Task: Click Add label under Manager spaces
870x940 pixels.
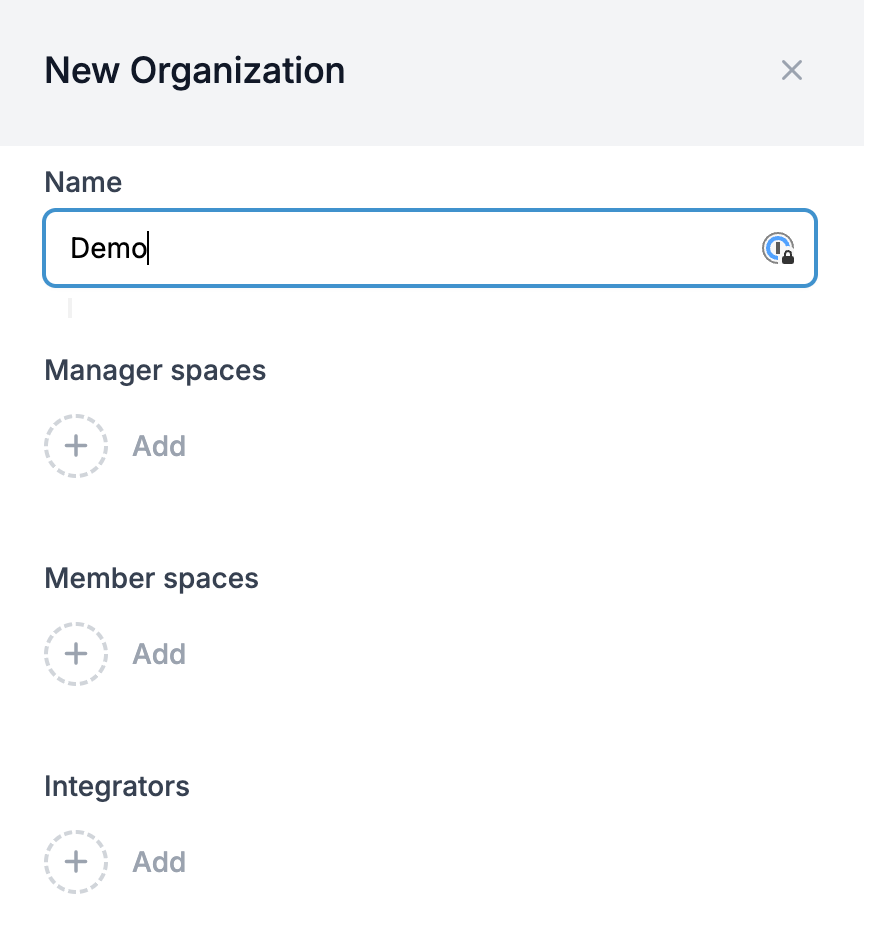Action: click(159, 446)
